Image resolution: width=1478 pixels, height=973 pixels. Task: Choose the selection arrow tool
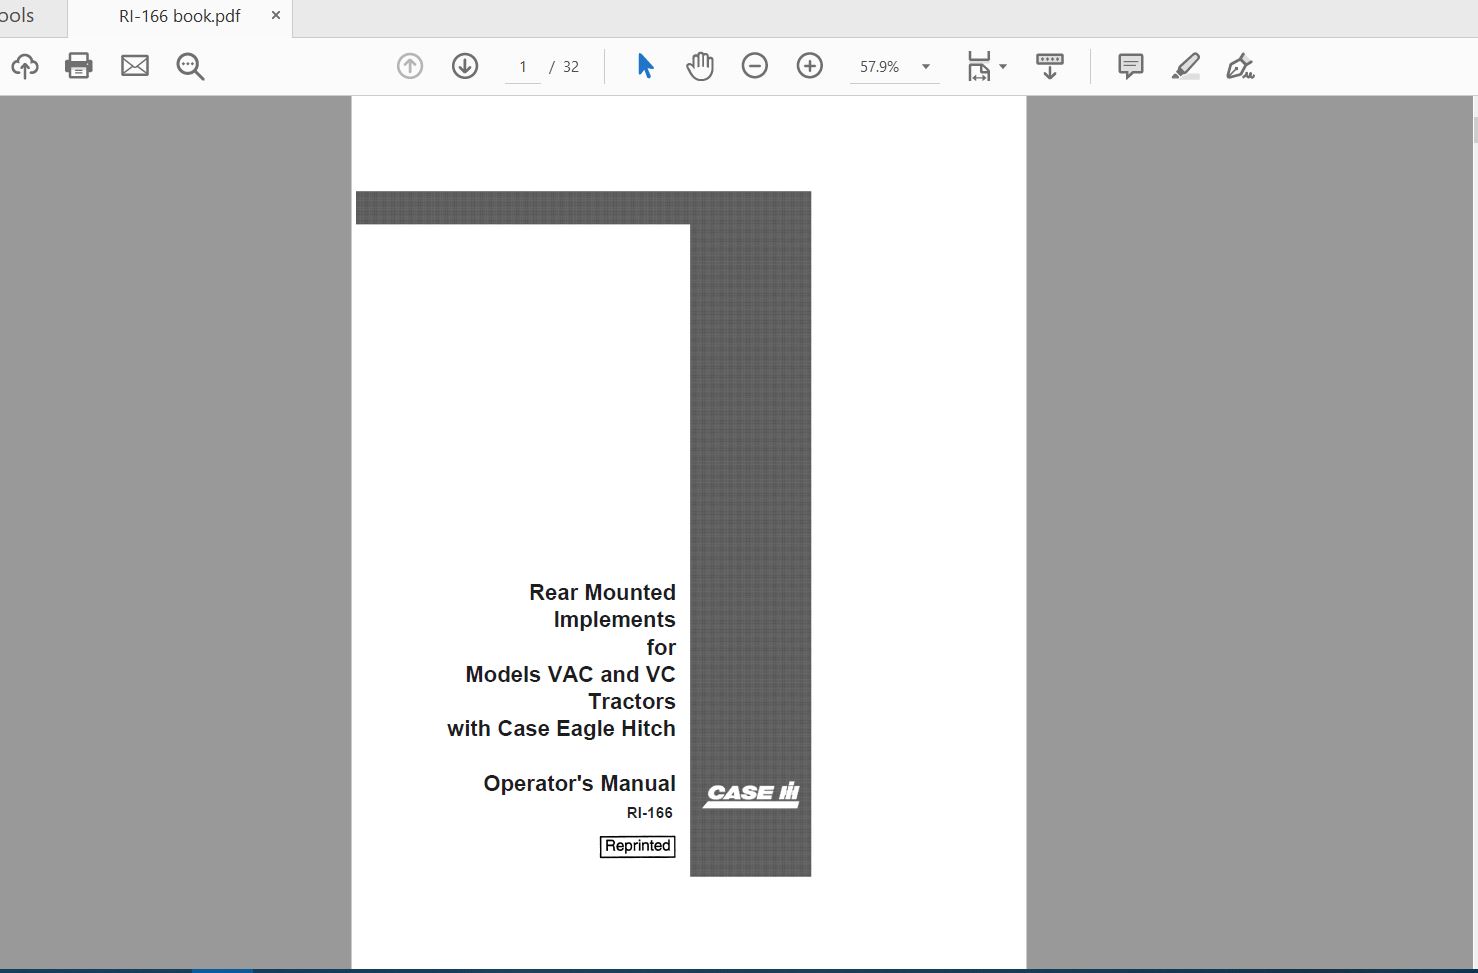point(645,66)
